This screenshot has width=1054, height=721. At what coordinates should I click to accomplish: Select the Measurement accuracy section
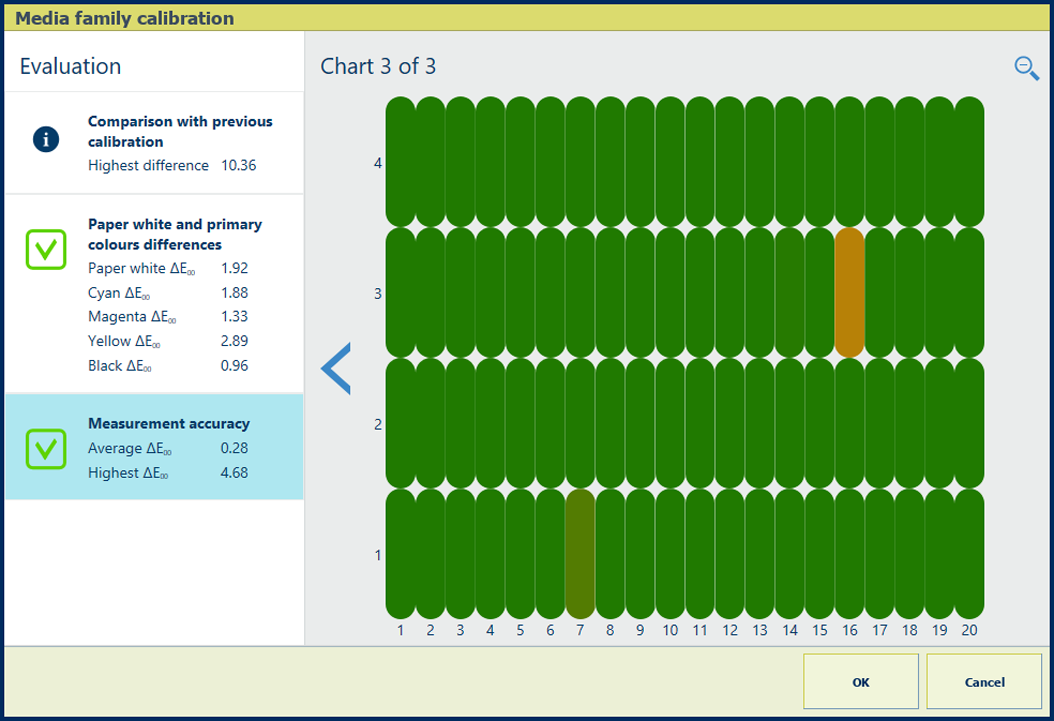coord(155,447)
